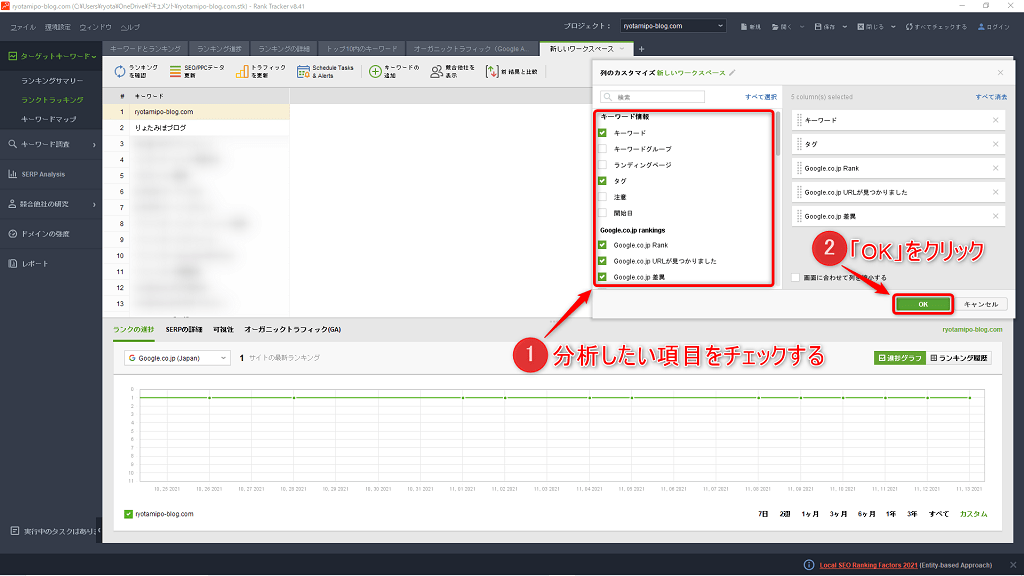1024x576 pixels.
Task: Open Schedule Tasks & Alerts calendar icon
Action: click(x=304, y=72)
